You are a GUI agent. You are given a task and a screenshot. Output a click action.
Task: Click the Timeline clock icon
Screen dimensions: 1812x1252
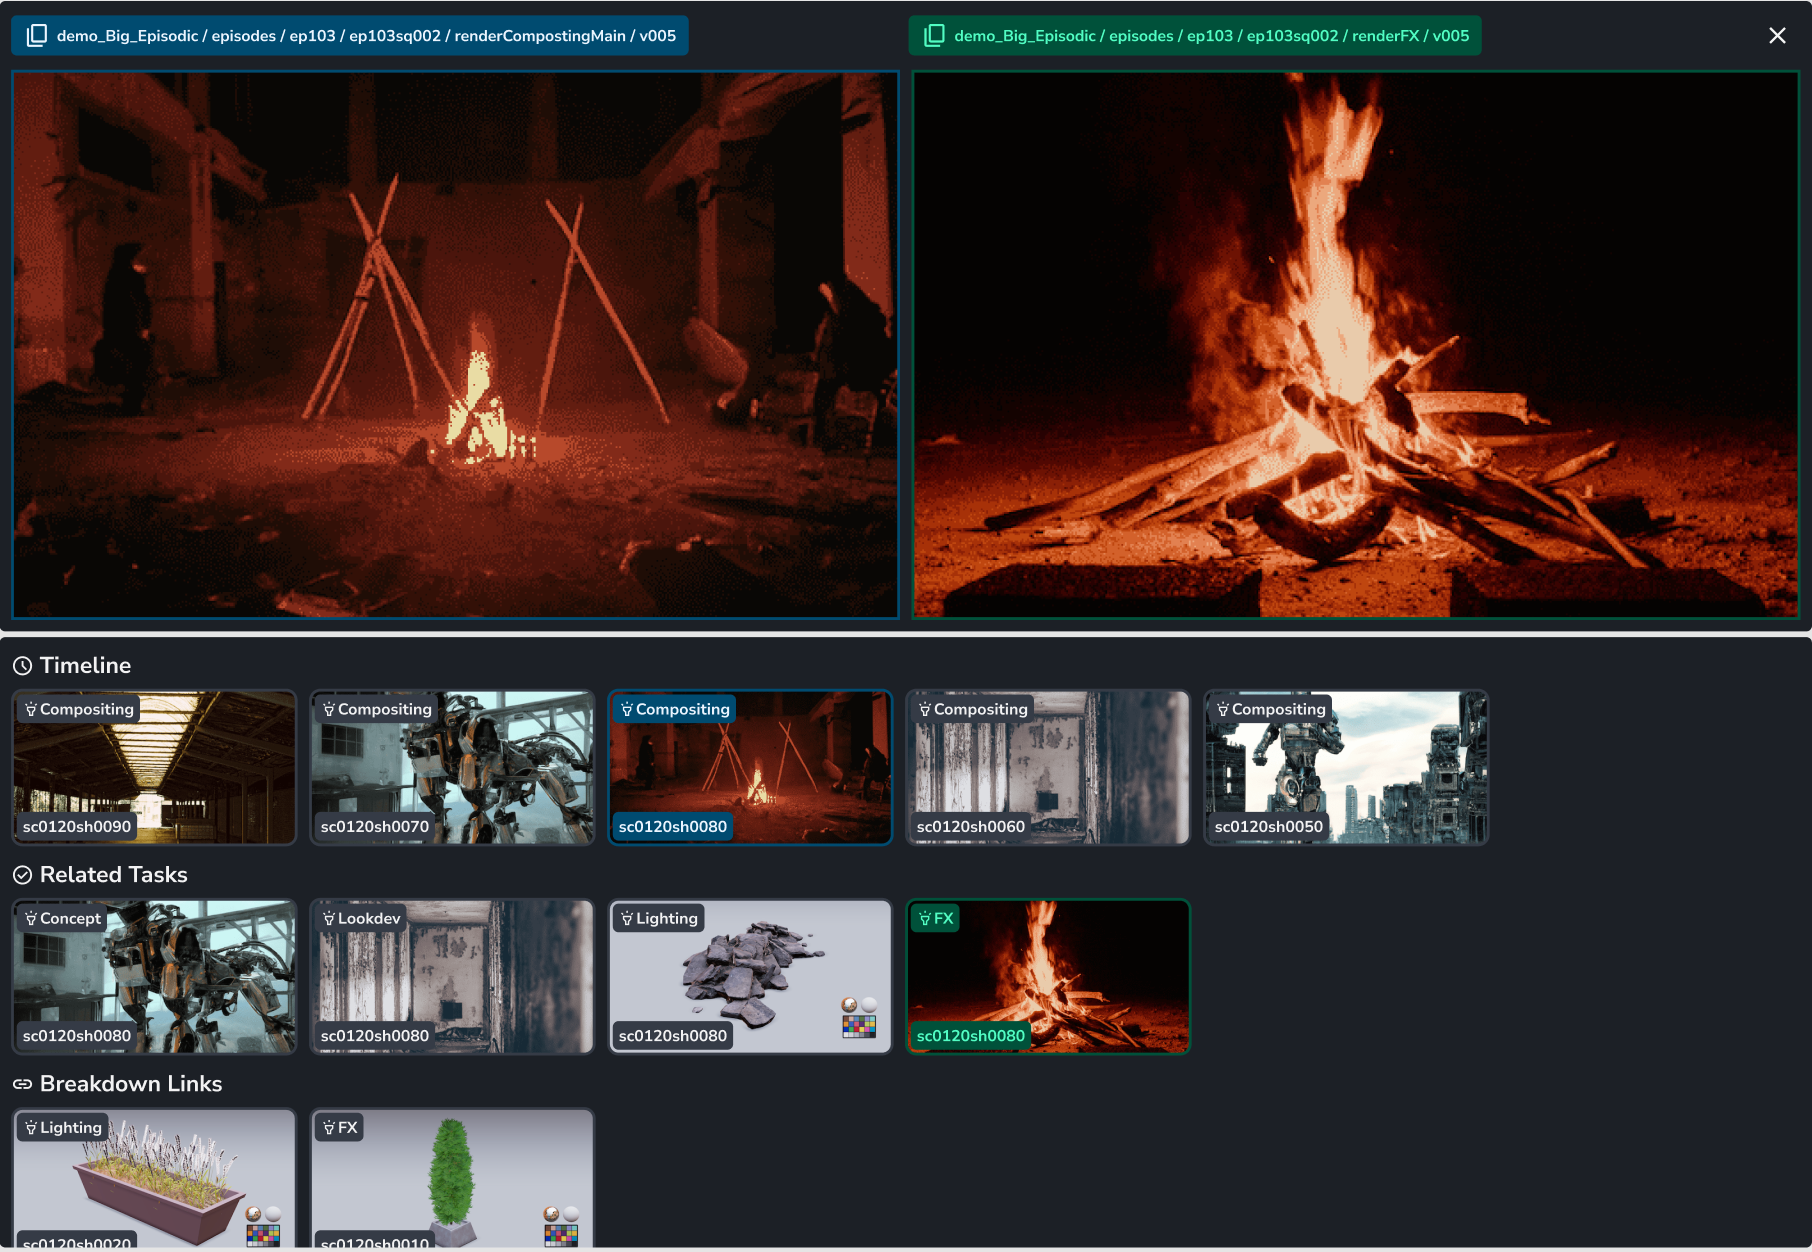pos(22,666)
